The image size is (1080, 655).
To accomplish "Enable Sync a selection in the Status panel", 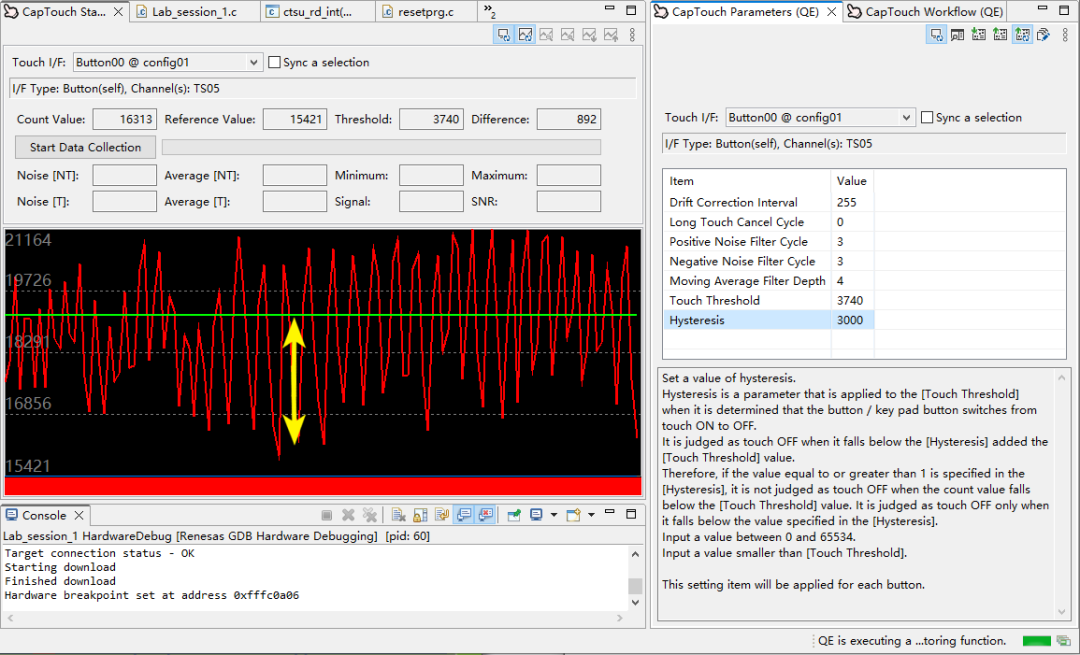I will (x=275, y=63).
